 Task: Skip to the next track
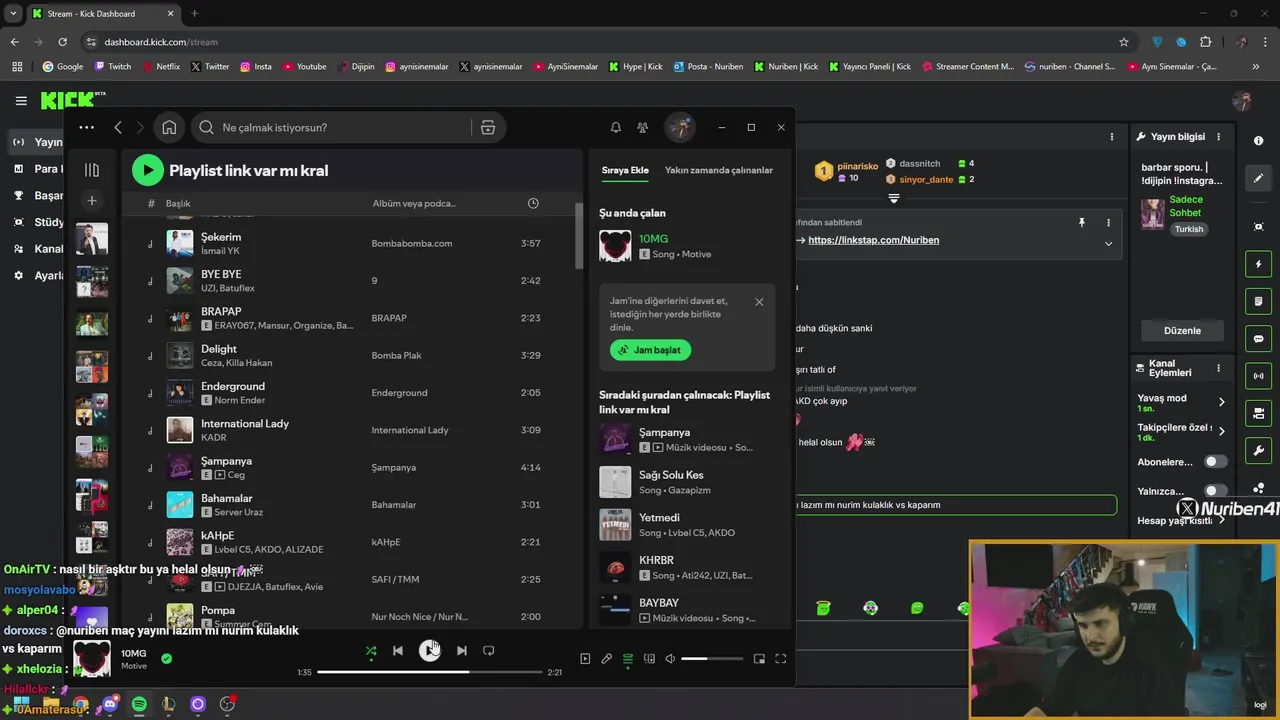461,651
